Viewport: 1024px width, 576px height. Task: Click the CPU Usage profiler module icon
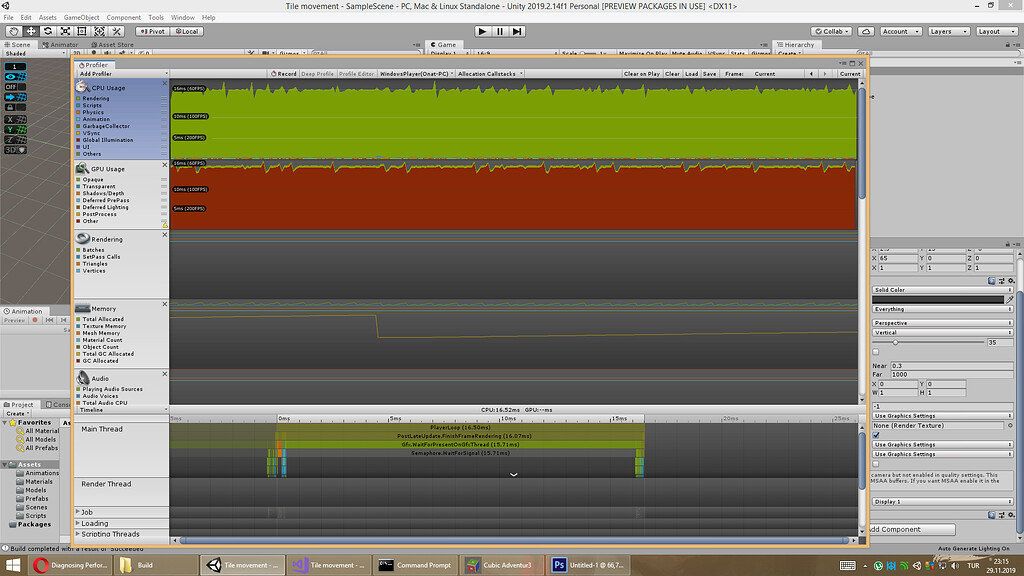tap(80, 87)
